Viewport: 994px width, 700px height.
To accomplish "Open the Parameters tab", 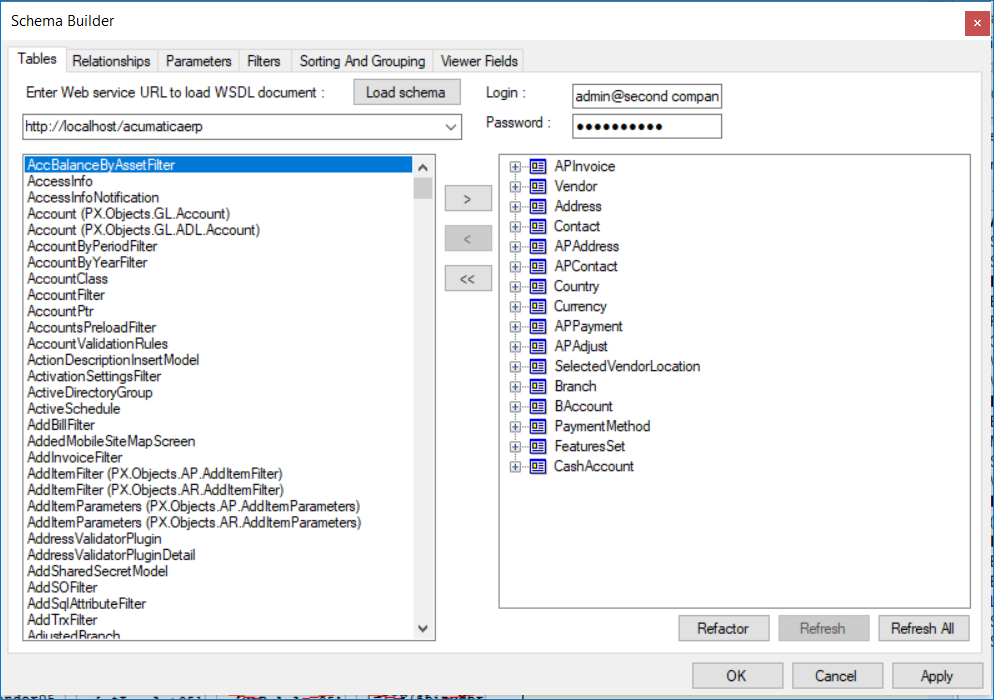I will (198, 61).
